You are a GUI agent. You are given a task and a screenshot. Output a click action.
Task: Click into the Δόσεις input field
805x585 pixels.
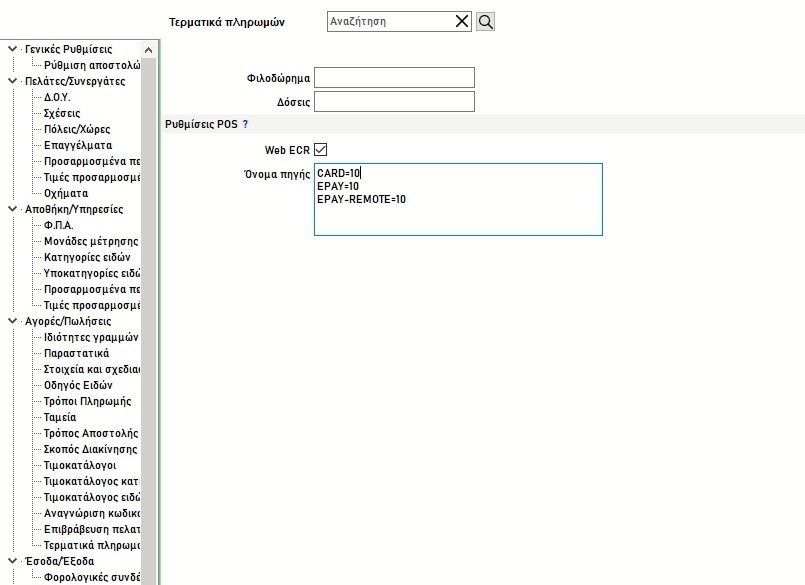coord(394,102)
